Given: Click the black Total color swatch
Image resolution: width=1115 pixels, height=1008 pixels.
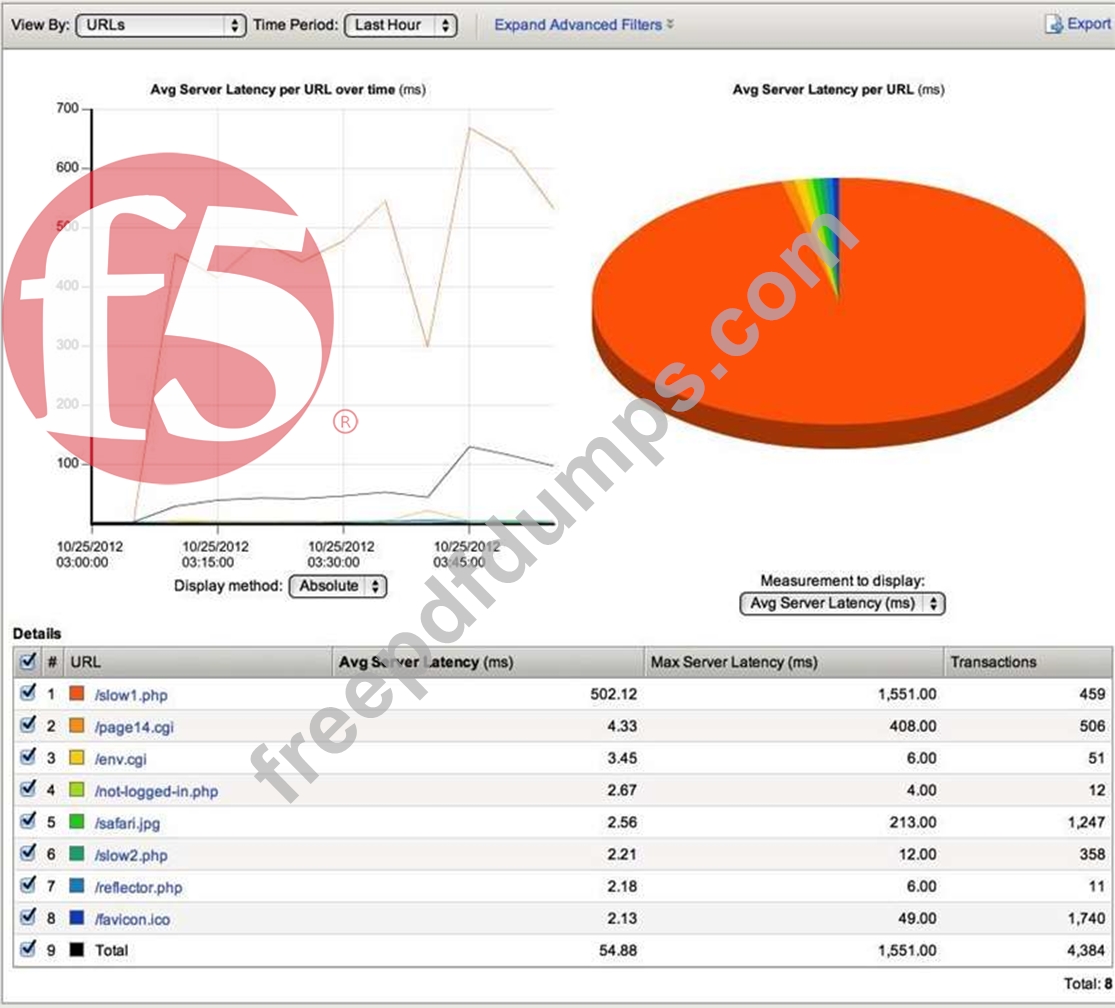Looking at the screenshot, I should [77, 950].
